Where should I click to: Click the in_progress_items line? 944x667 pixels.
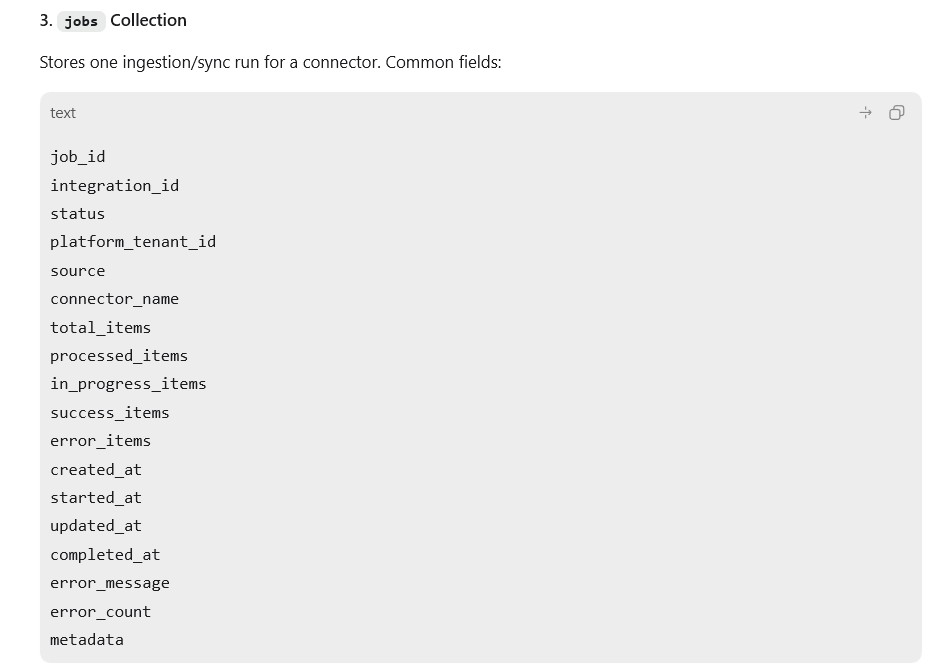coord(128,384)
